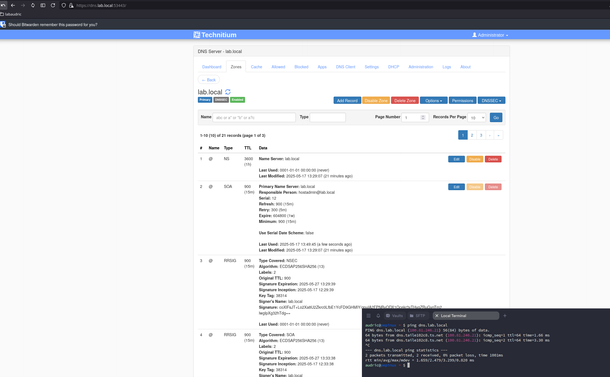Focus the Name filter input field
Image resolution: width=610 pixels, height=377 pixels.
(254, 117)
